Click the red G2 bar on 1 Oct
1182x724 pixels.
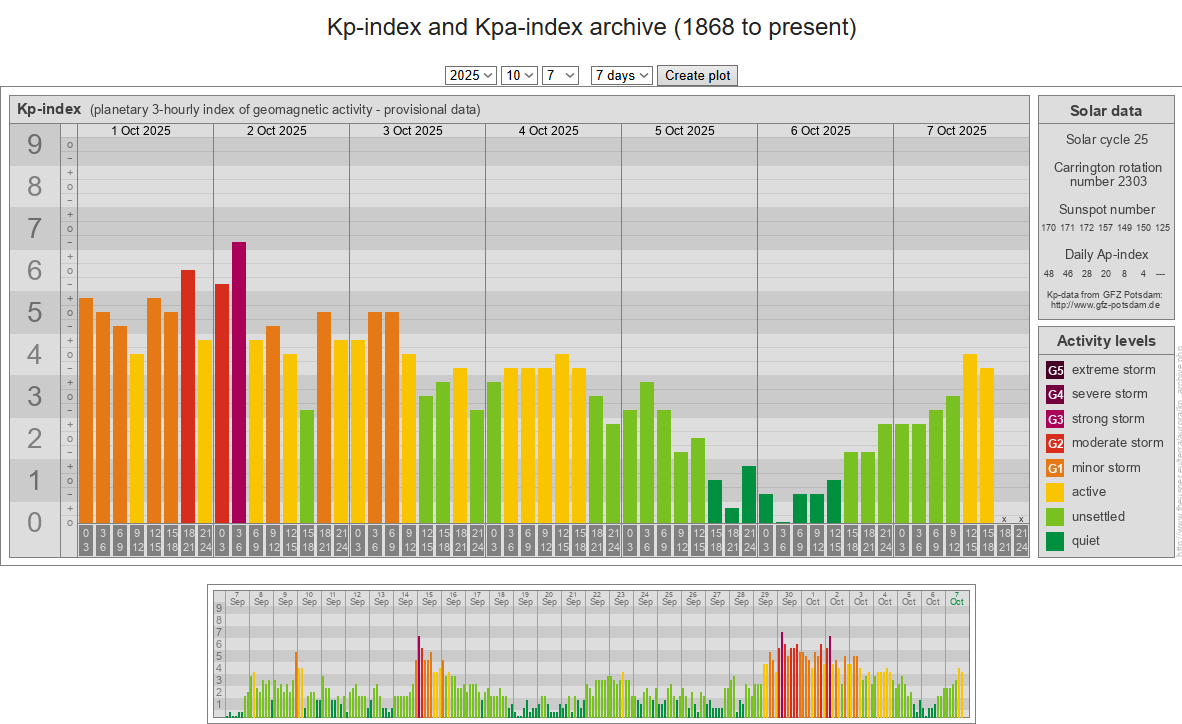coord(188,395)
